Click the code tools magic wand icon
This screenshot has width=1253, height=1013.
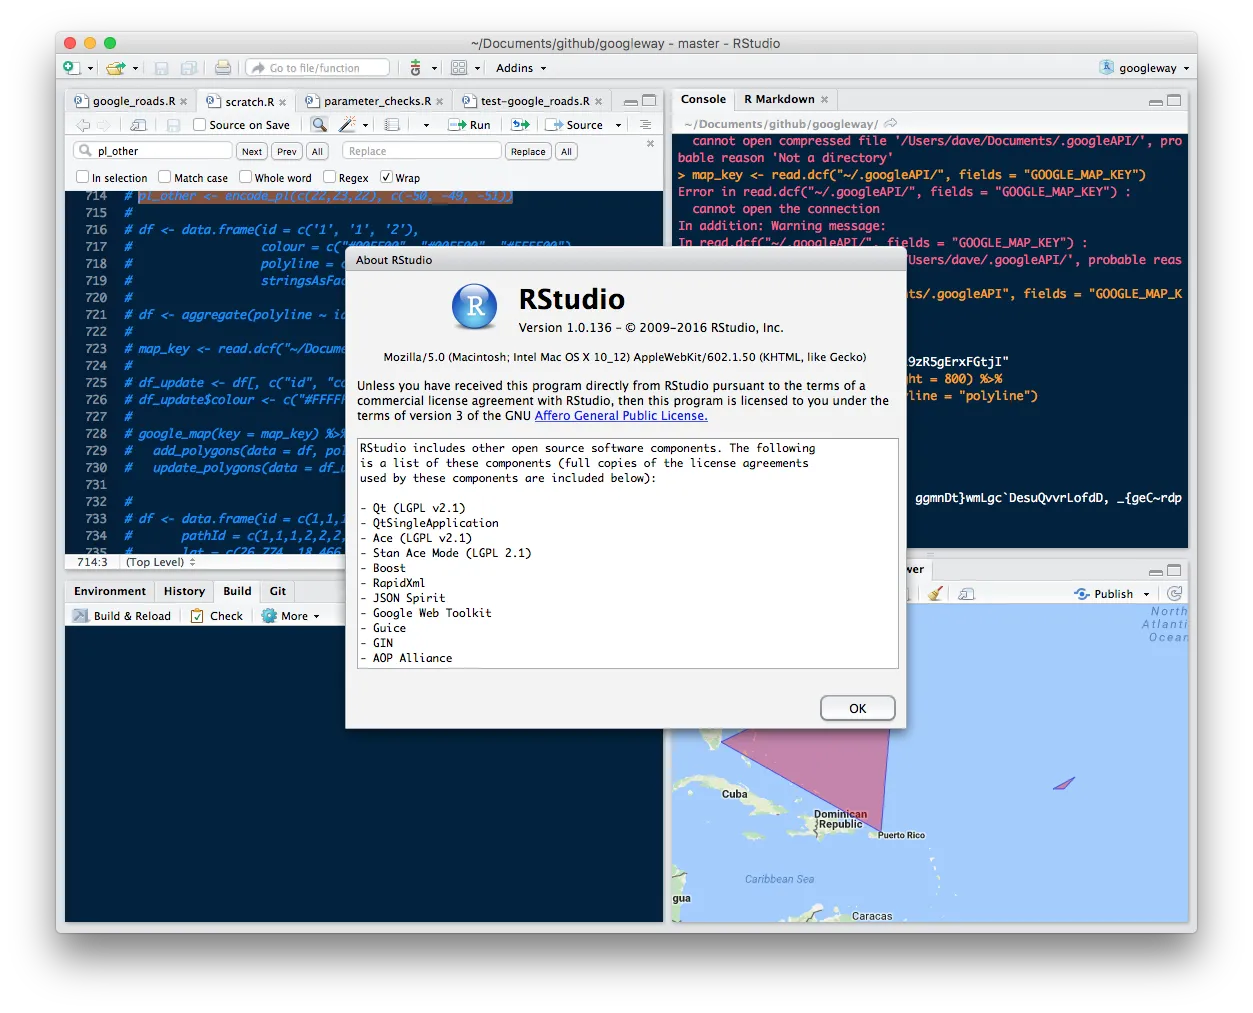pyautogui.click(x=347, y=125)
